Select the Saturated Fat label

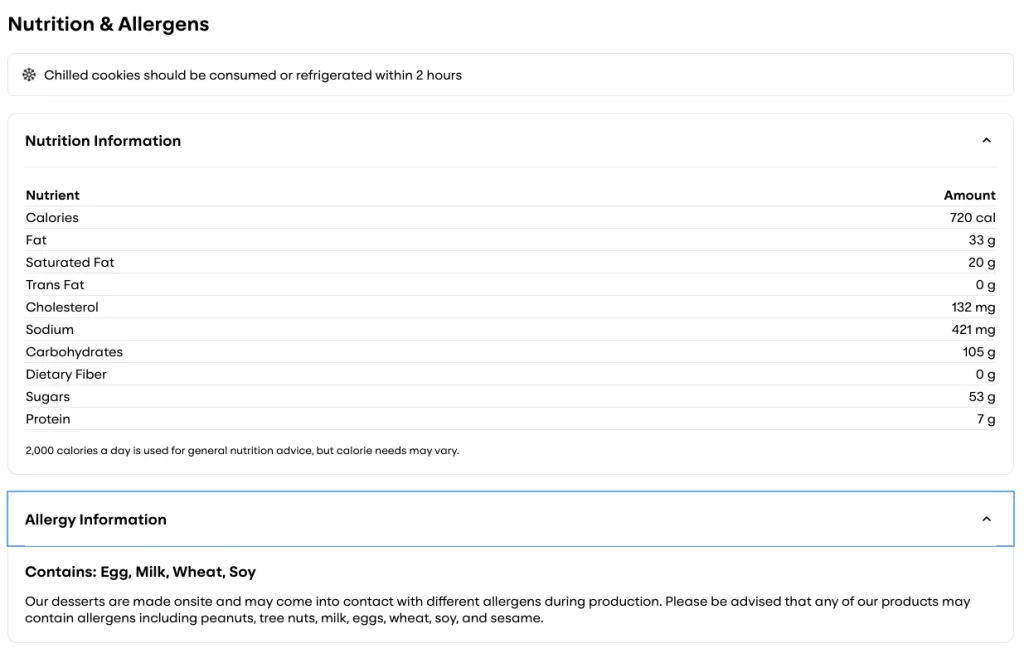click(70, 262)
